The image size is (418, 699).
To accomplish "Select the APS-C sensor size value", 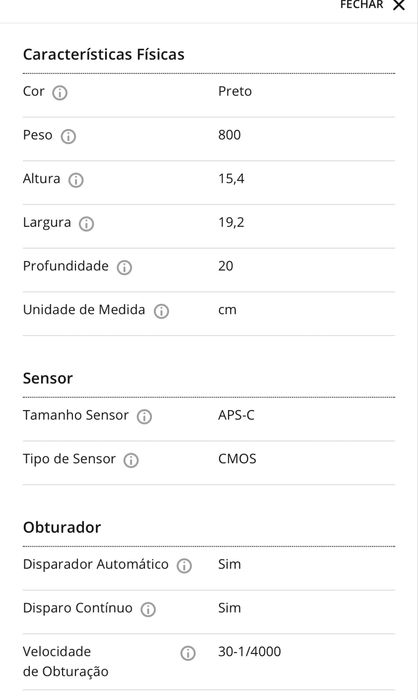I will click(x=236, y=415).
